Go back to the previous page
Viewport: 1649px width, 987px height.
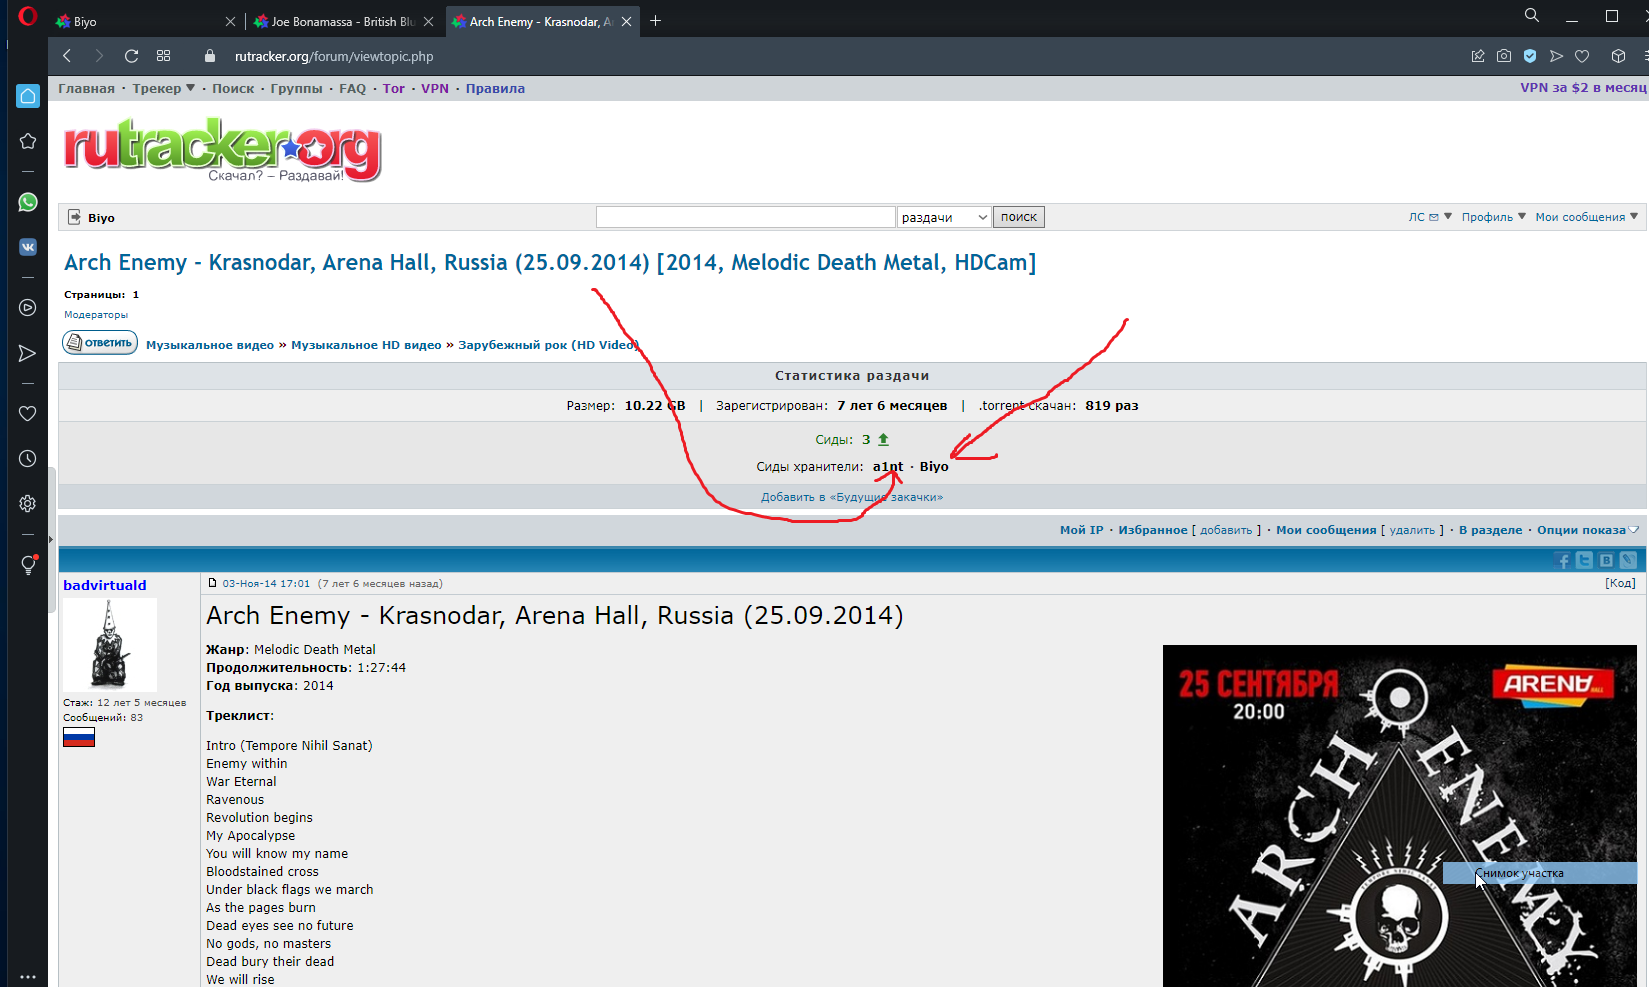click(67, 56)
